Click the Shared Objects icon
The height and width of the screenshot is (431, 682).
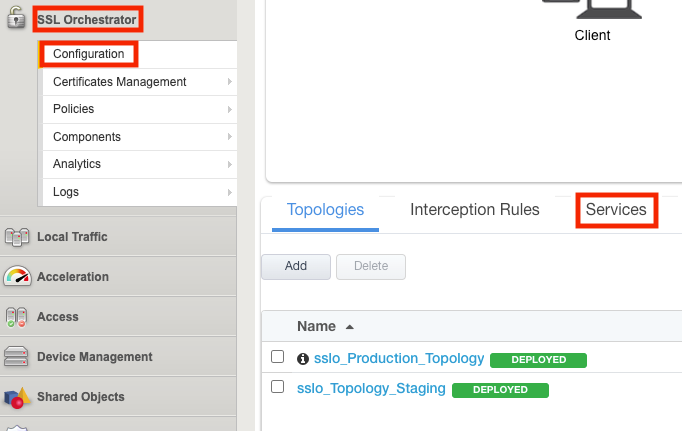(x=17, y=398)
